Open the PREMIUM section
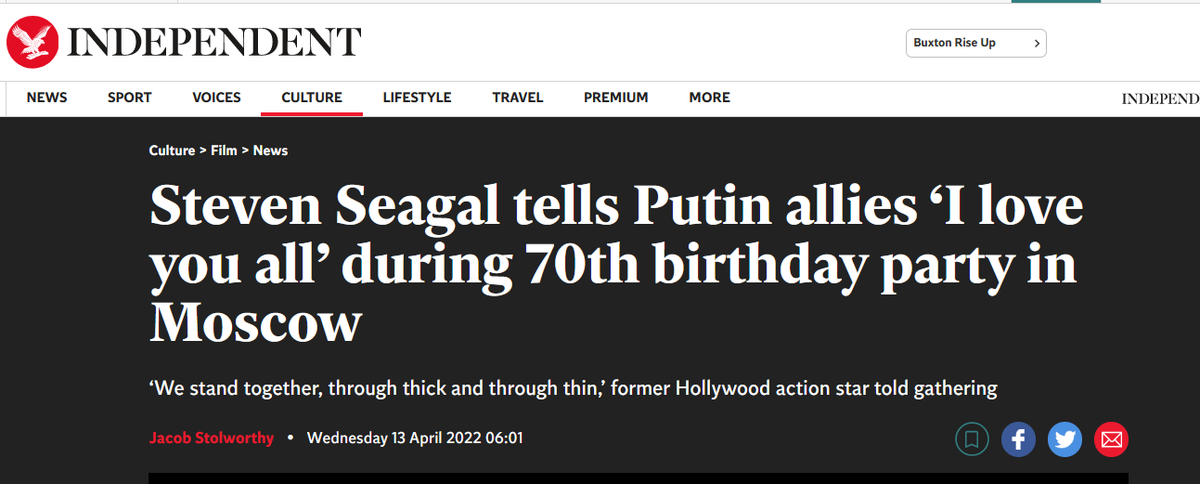Screen dimensions: 1200x484 pyautogui.click(x=616, y=97)
